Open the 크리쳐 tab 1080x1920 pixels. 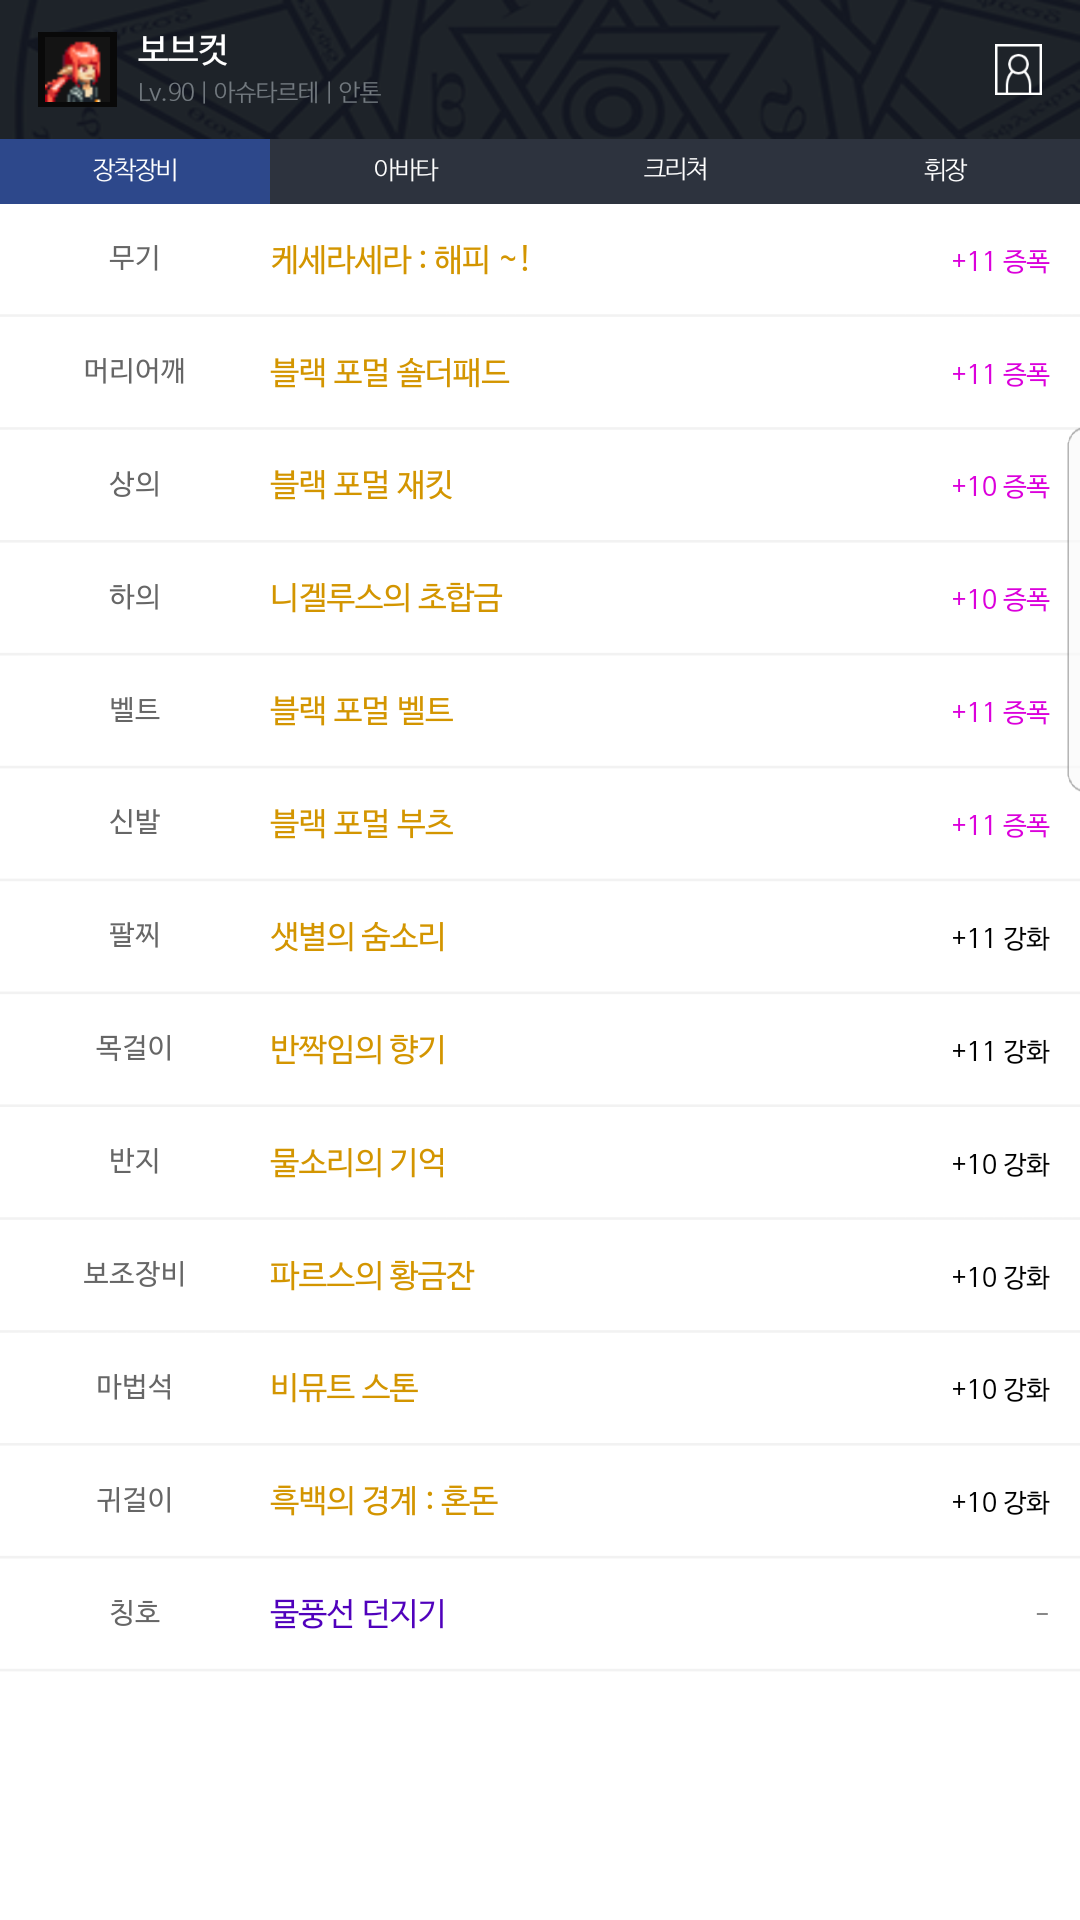pos(675,170)
